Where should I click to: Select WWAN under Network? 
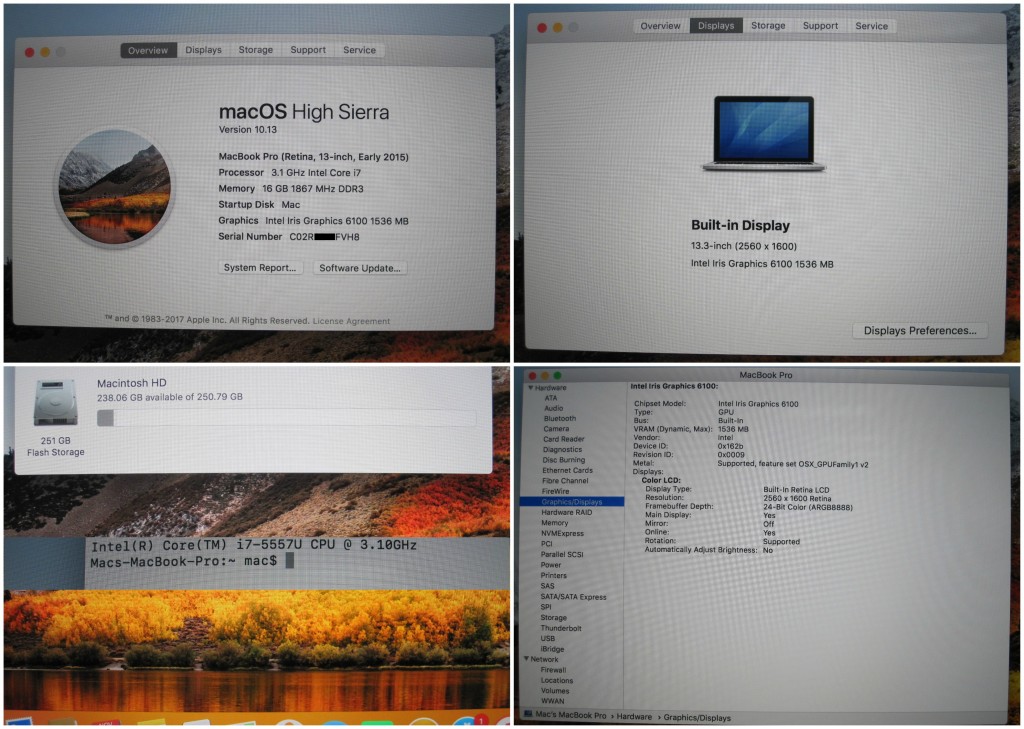[x=552, y=702]
